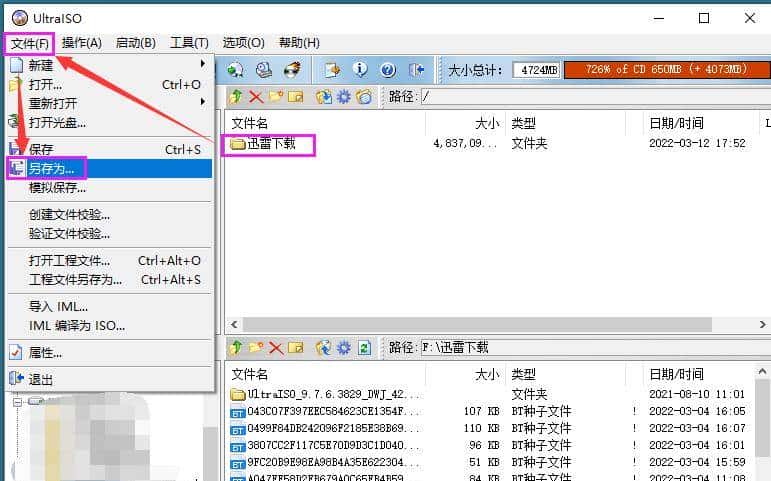Choose 工程文件另存为... menu entry

click(x=110, y=280)
